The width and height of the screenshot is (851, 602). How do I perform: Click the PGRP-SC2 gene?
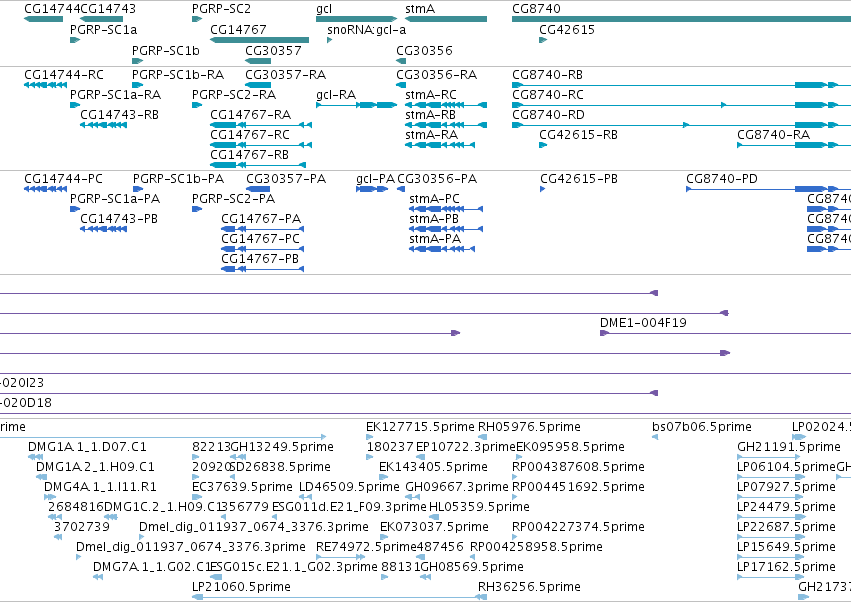coord(197,20)
